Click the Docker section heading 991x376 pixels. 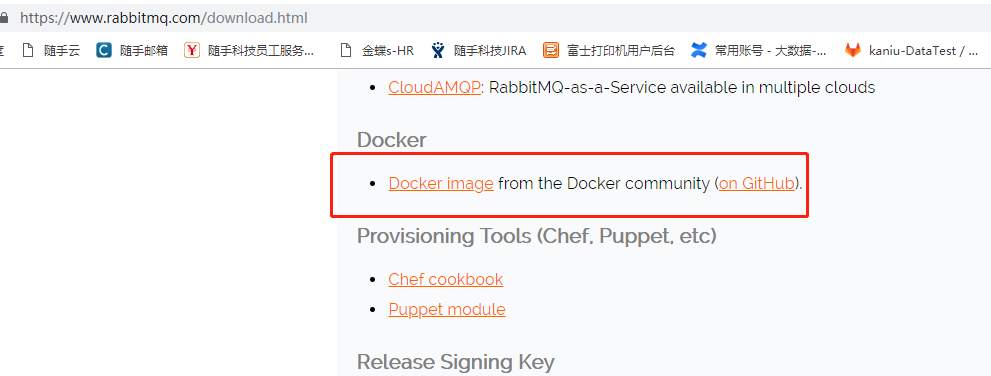click(392, 140)
